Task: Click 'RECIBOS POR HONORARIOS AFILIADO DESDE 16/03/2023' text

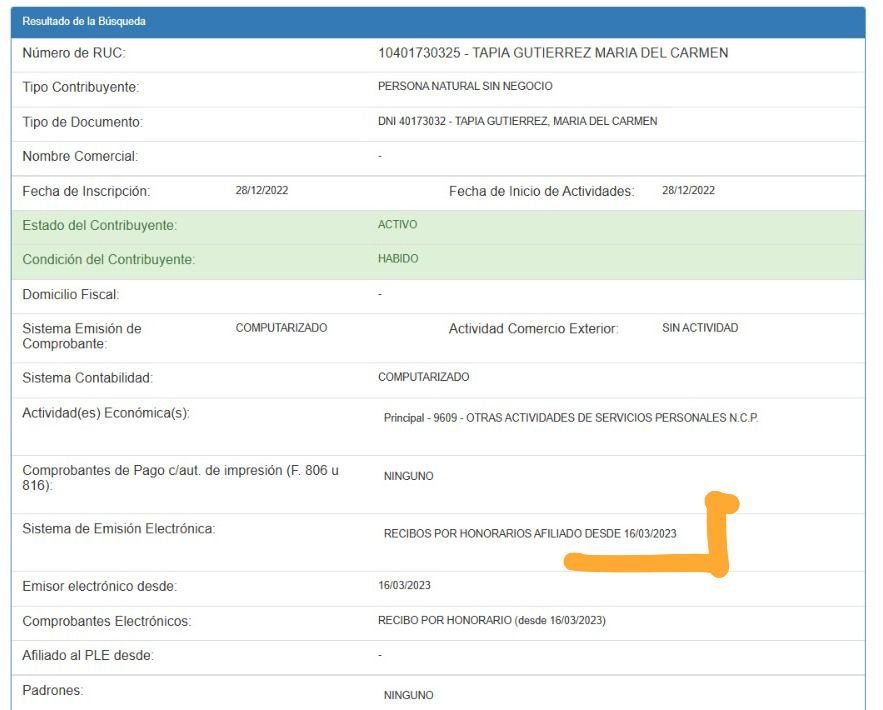Action: [x=530, y=534]
